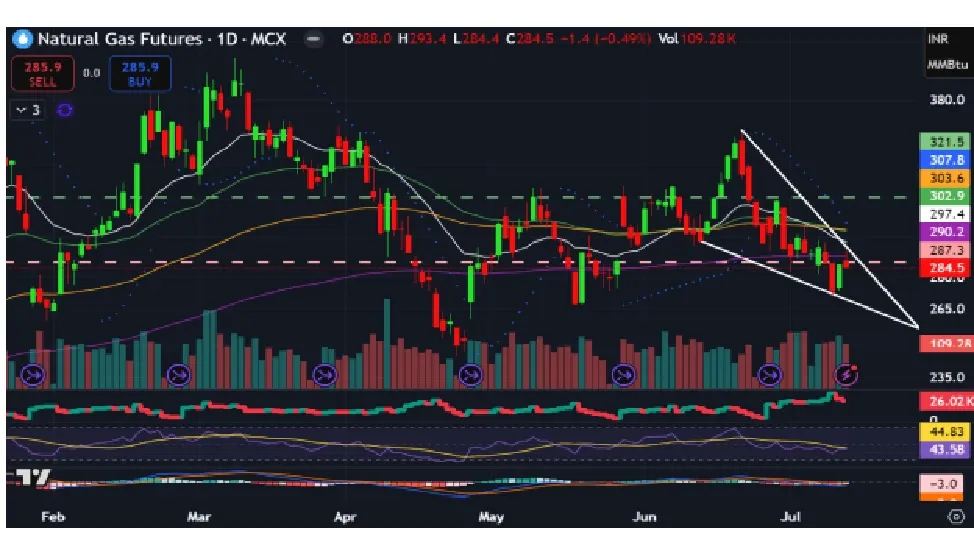
Task: Click the purple 290.2 price label
Action: tap(944, 232)
